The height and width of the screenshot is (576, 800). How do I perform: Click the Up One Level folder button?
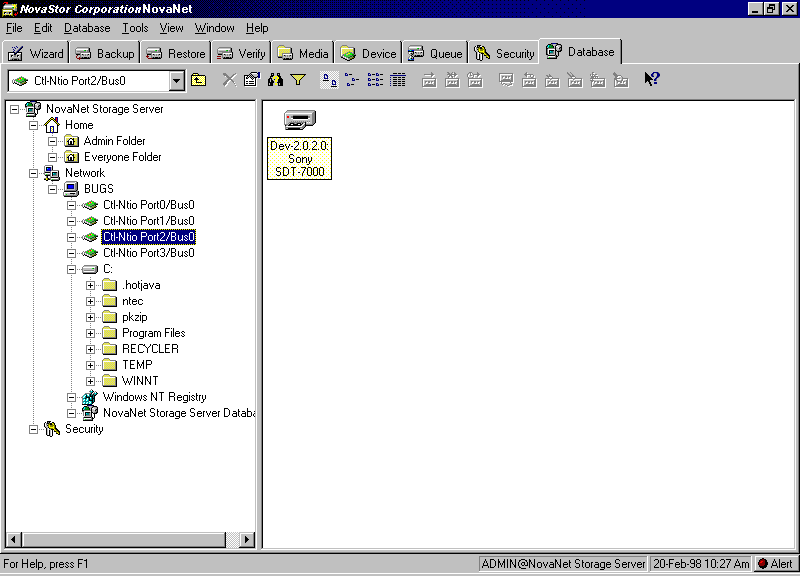(199, 80)
